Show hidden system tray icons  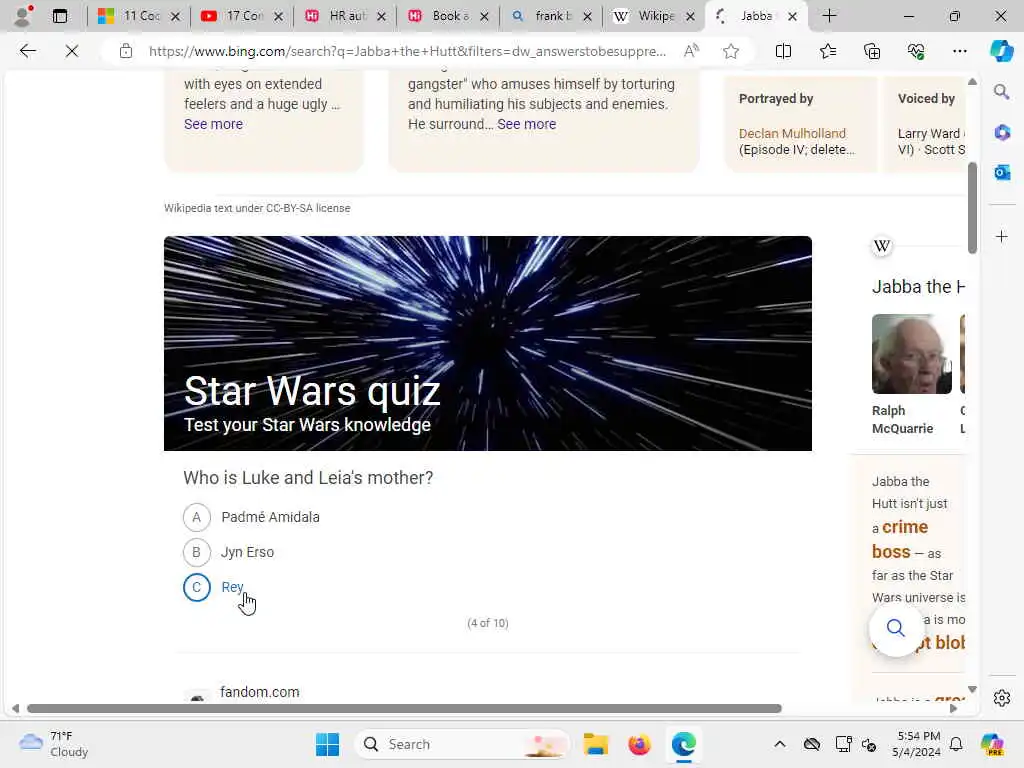[780, 744]
